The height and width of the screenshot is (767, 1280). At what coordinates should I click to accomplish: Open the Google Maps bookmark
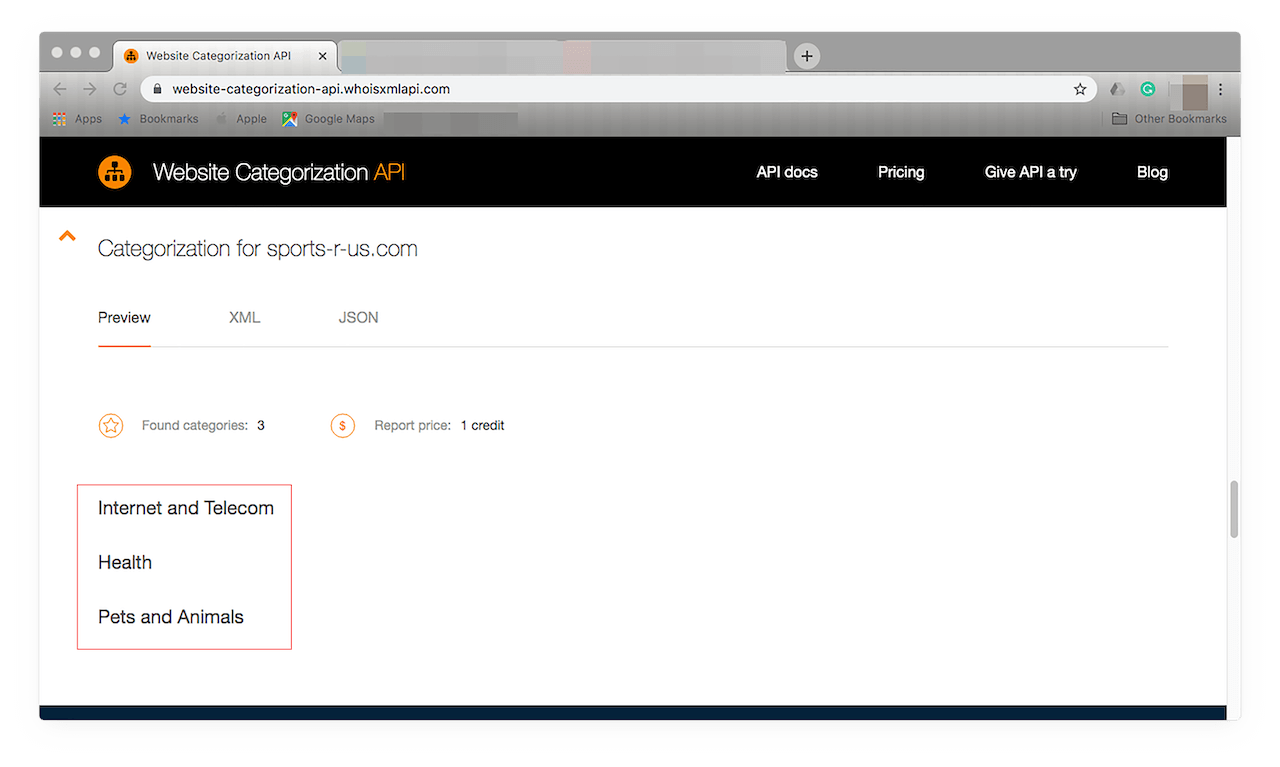tap(328, 119)
